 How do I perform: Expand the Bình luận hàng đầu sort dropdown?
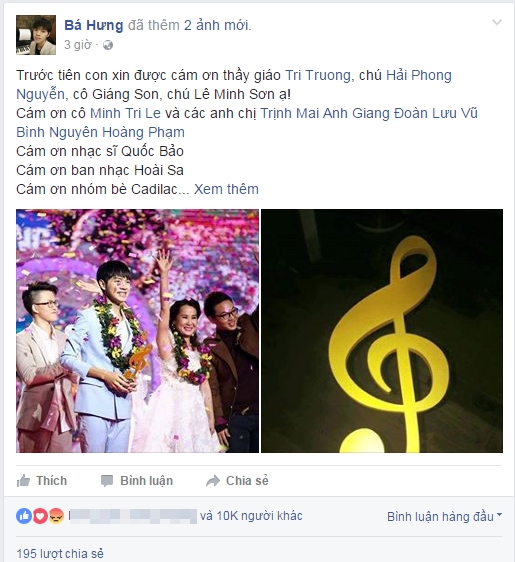click(444, 516)
